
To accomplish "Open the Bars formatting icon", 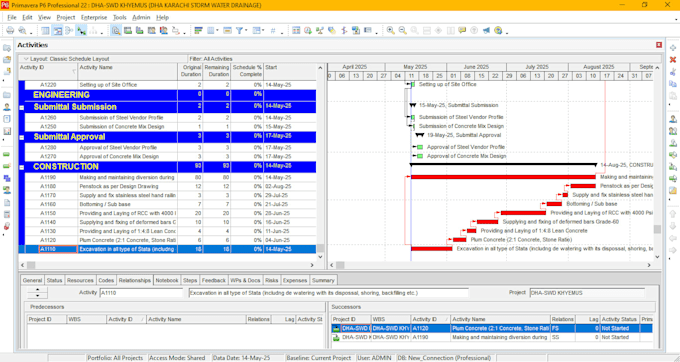I will pos(198,30).
